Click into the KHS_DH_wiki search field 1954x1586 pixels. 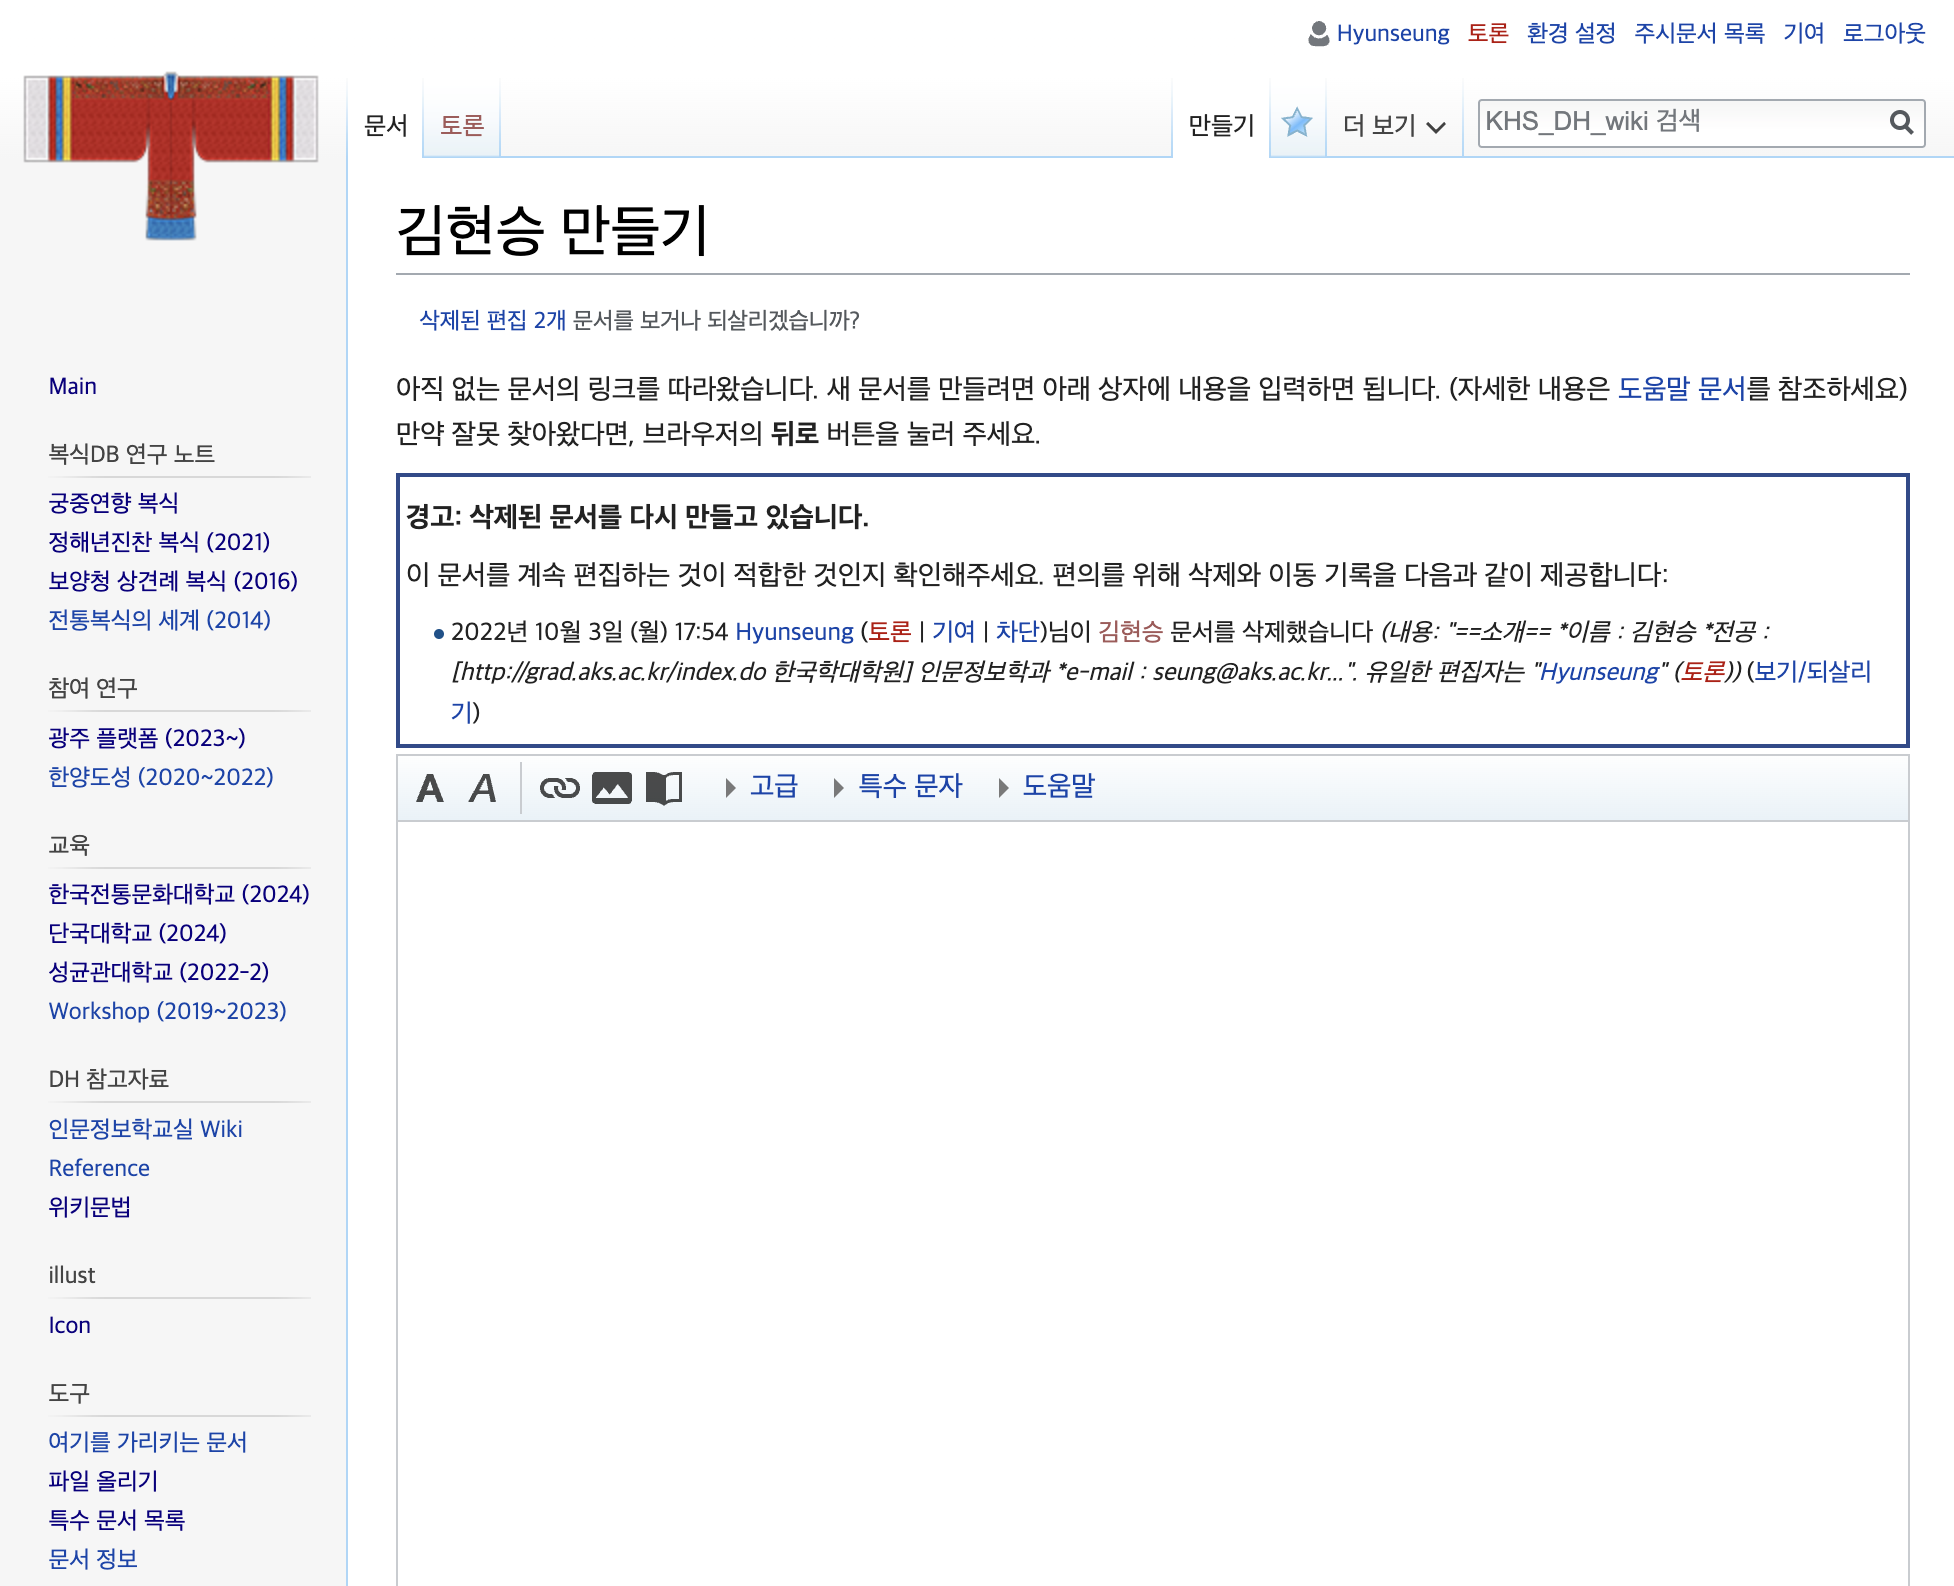1682,122
